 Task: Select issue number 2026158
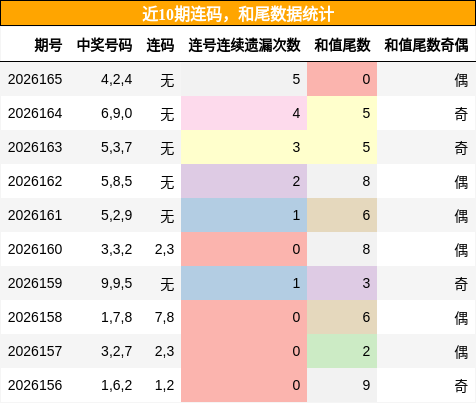coord(35,317)
